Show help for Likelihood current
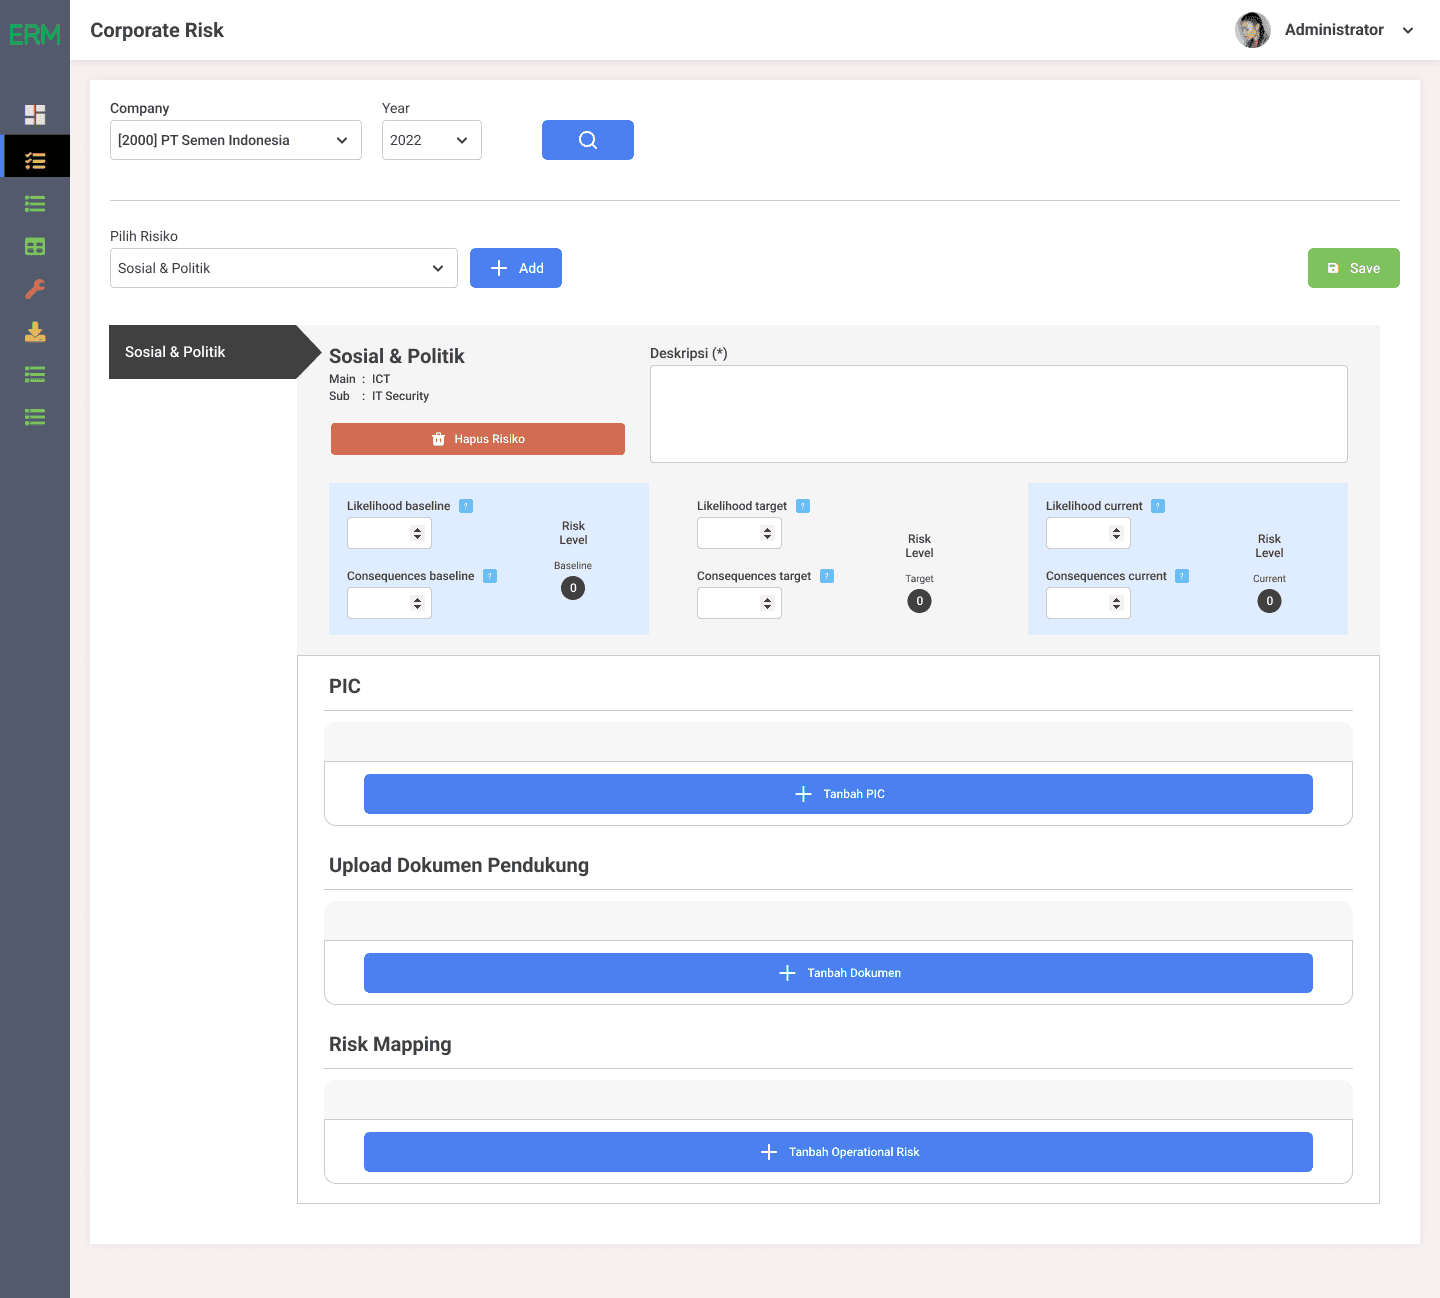This screenshot has height=1298, width=1440. 1158,506
